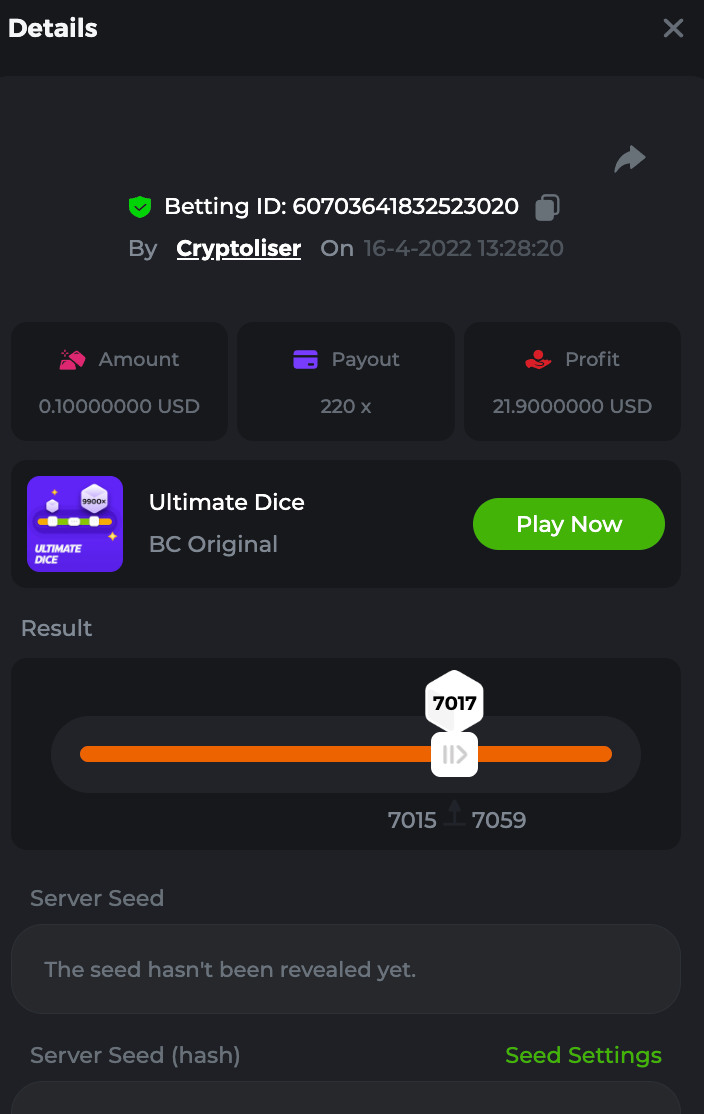Click the dice result slider handle
The image size is (704, 1114).
click(454, 754)
